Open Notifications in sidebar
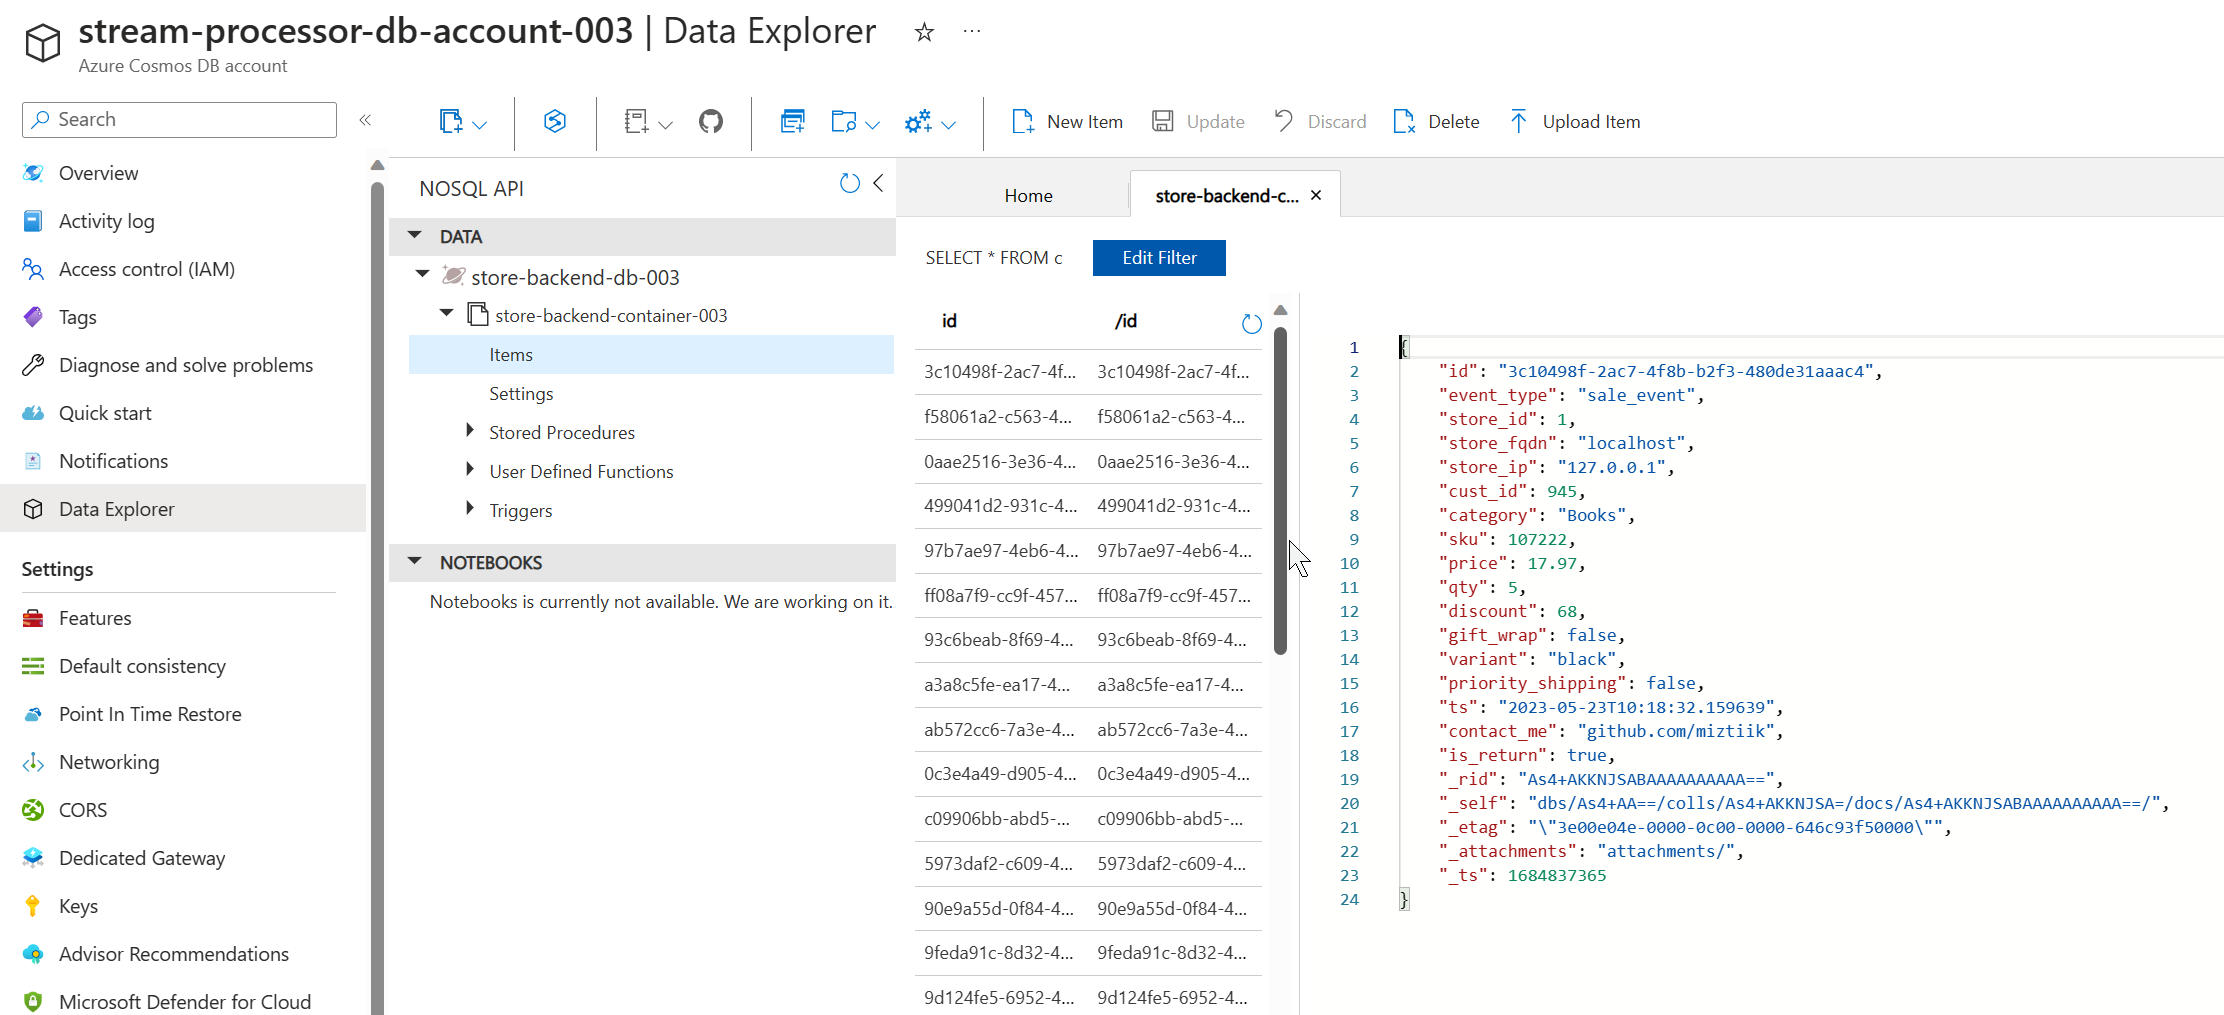The width and height of the screenshot is (2224, 1015). [x=113, y=461]
